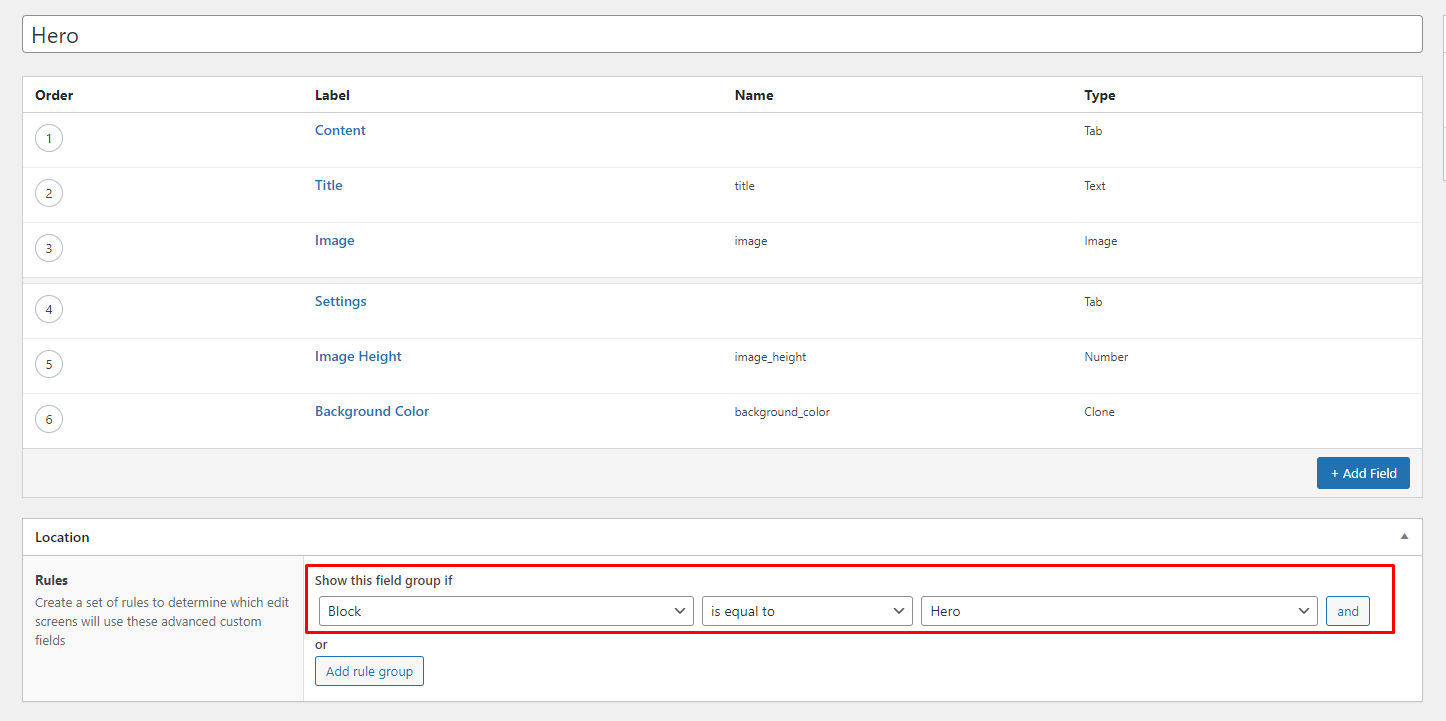Open the 'is equal to' operator dropdown
Screen dimensions: 1446x721
806,611
